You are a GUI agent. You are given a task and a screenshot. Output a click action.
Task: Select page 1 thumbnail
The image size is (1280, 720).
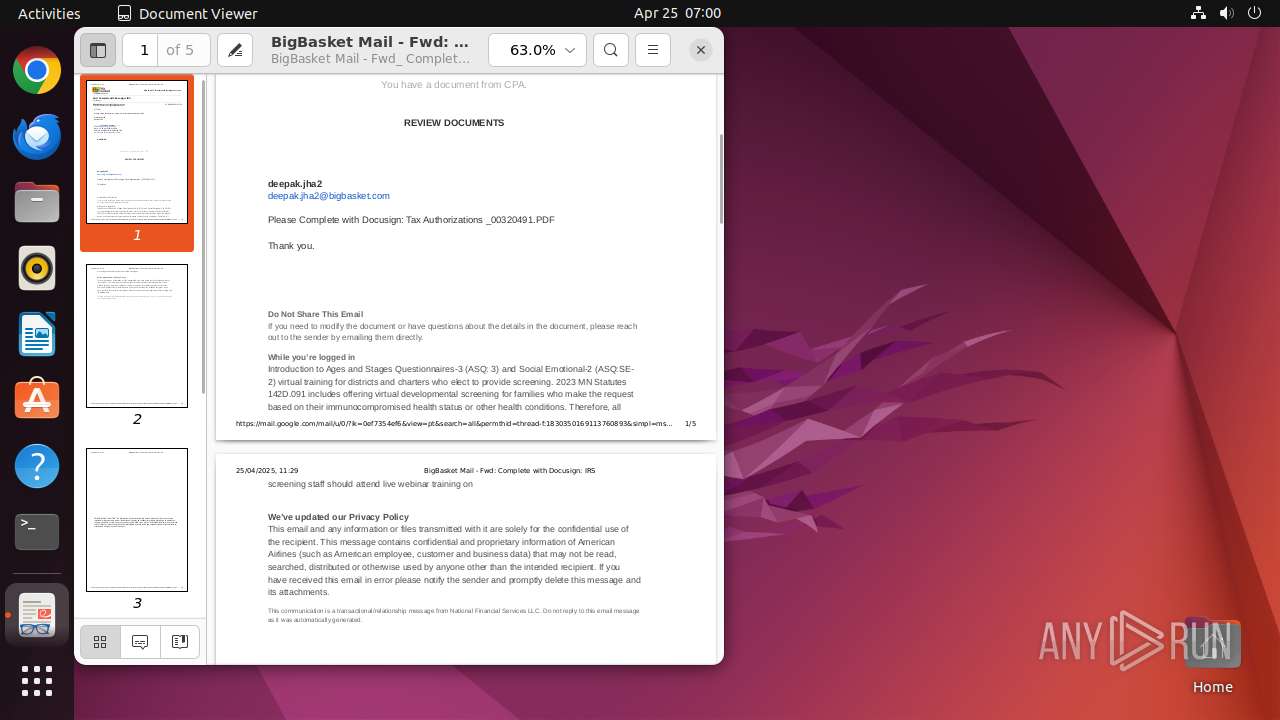[137, 152]
